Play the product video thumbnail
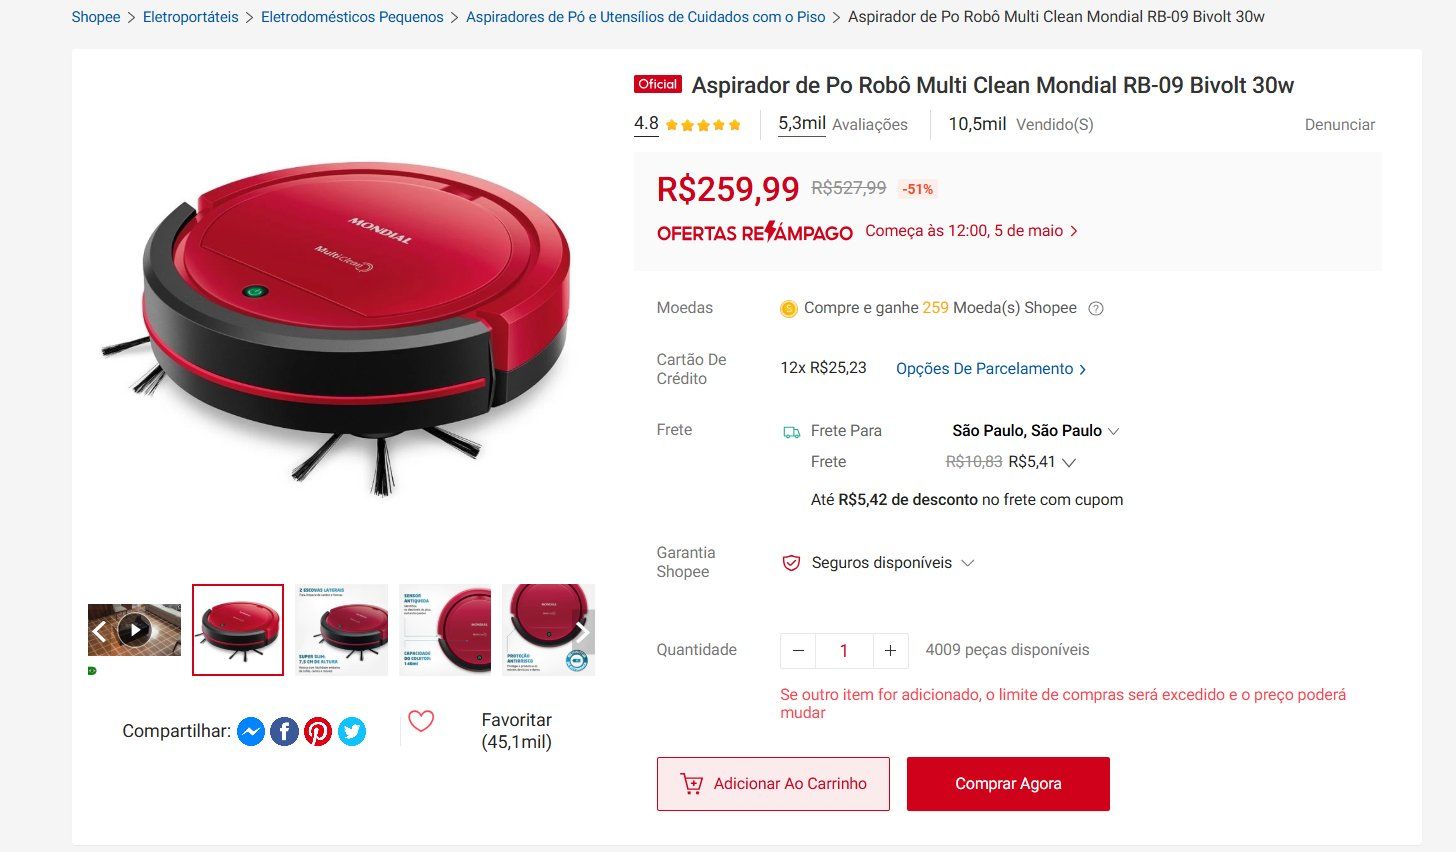This screenshot has width=1456, height=852. tap(134, 630)
